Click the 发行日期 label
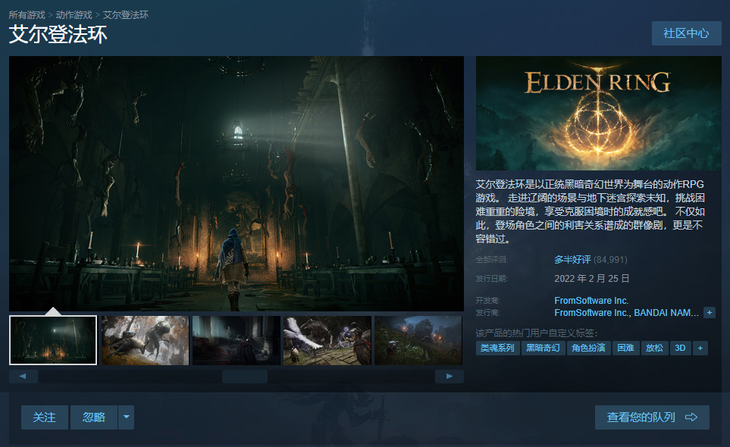 click(492, 278)
